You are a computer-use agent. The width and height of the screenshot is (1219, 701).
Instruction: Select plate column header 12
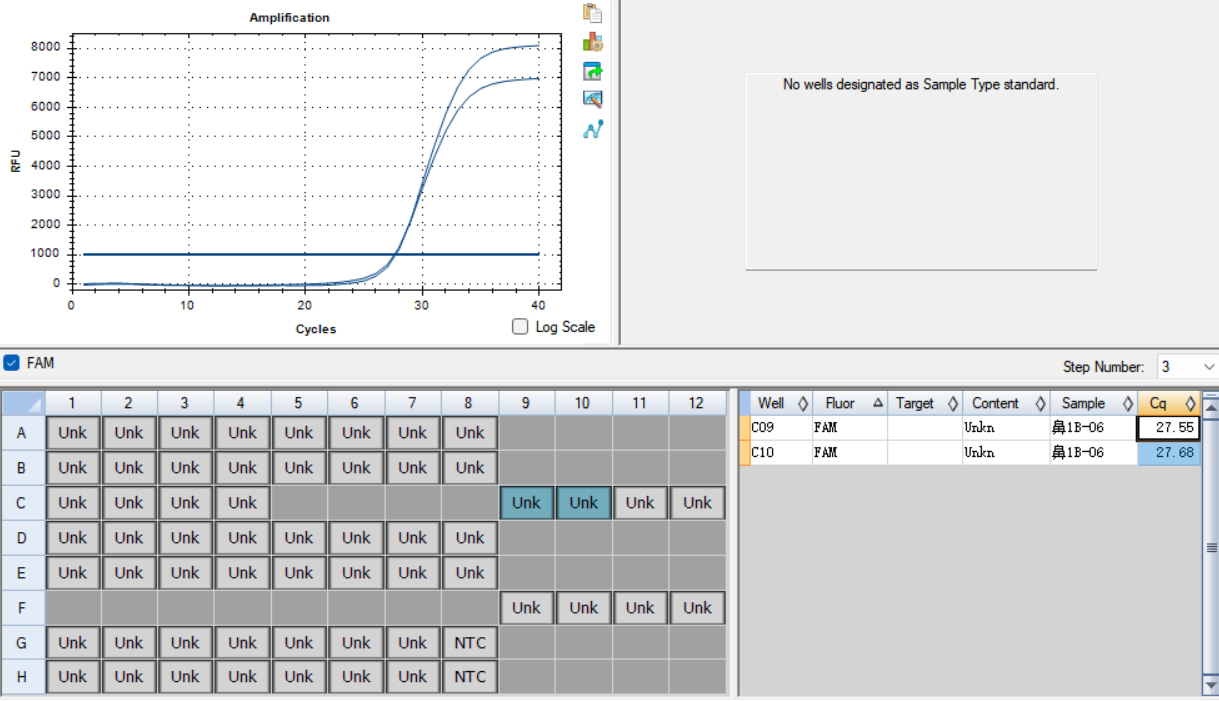click(696, 403)
